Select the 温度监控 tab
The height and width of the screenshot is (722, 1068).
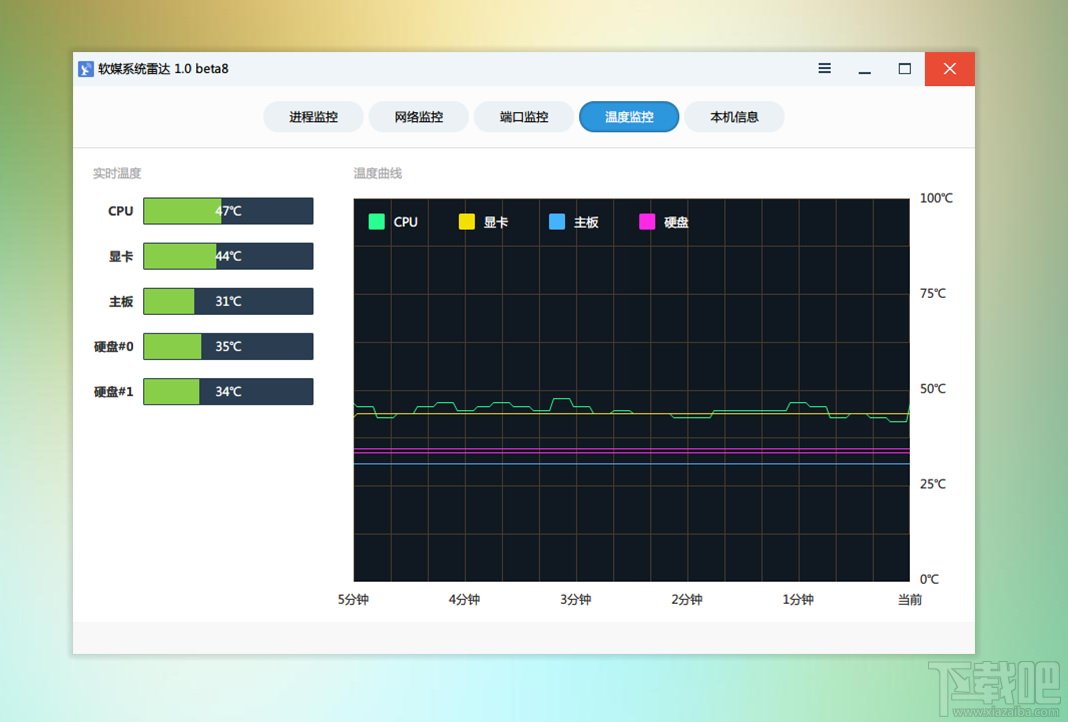click(629, 116)
